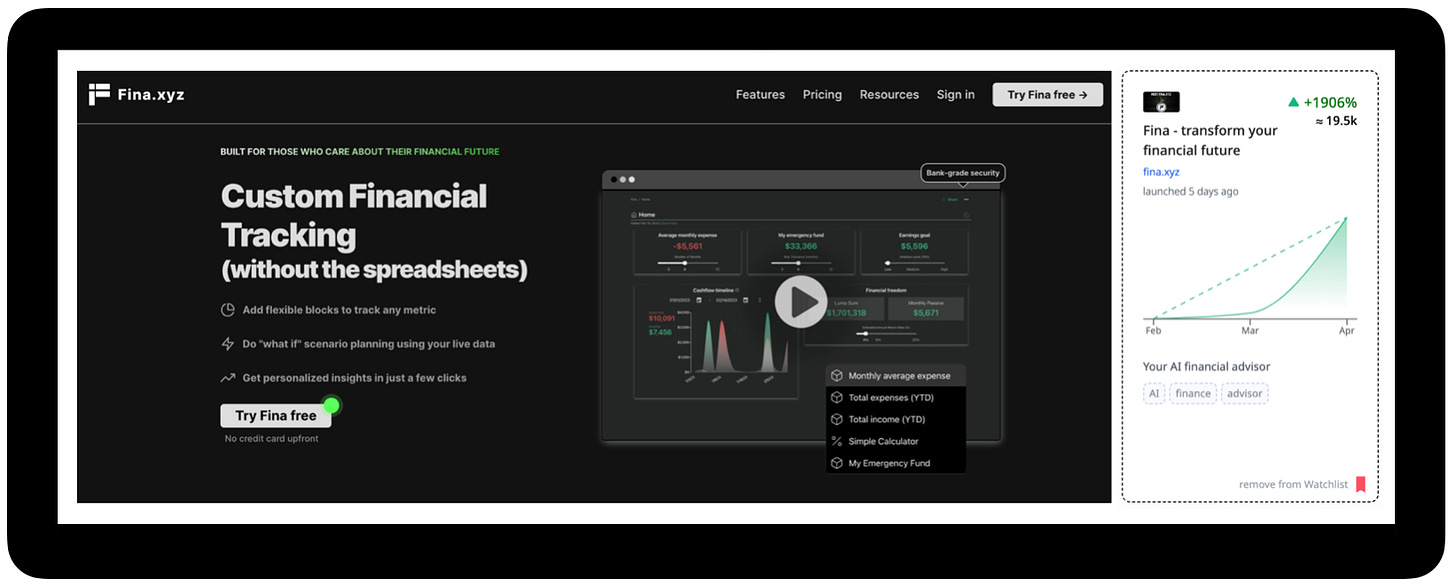Select My Emergency Fund block
The width and height of the screenshot is (1456, 587).
[896, 464]
